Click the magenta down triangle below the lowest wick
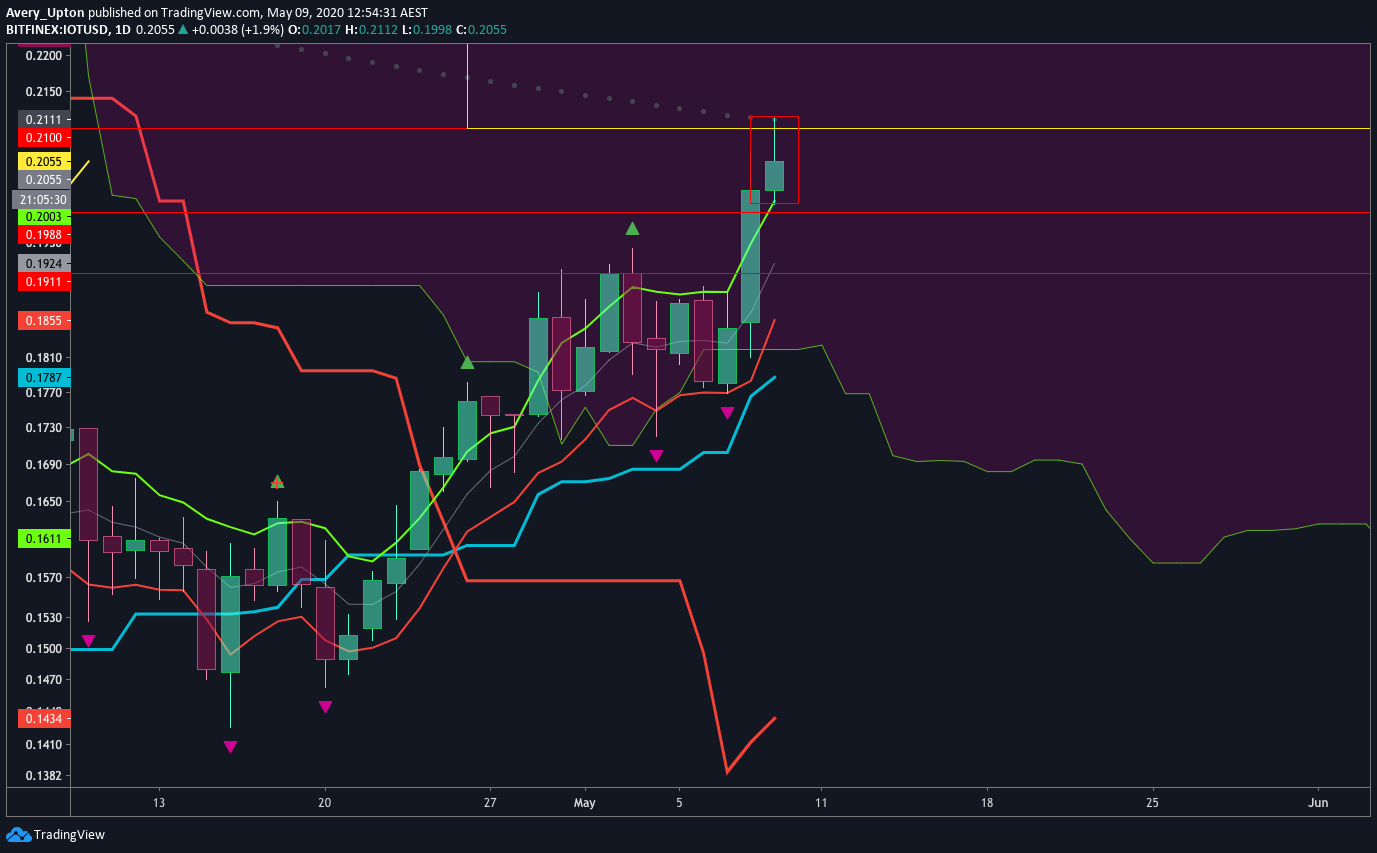This screenshot has height=853, width=1377. 230,747
